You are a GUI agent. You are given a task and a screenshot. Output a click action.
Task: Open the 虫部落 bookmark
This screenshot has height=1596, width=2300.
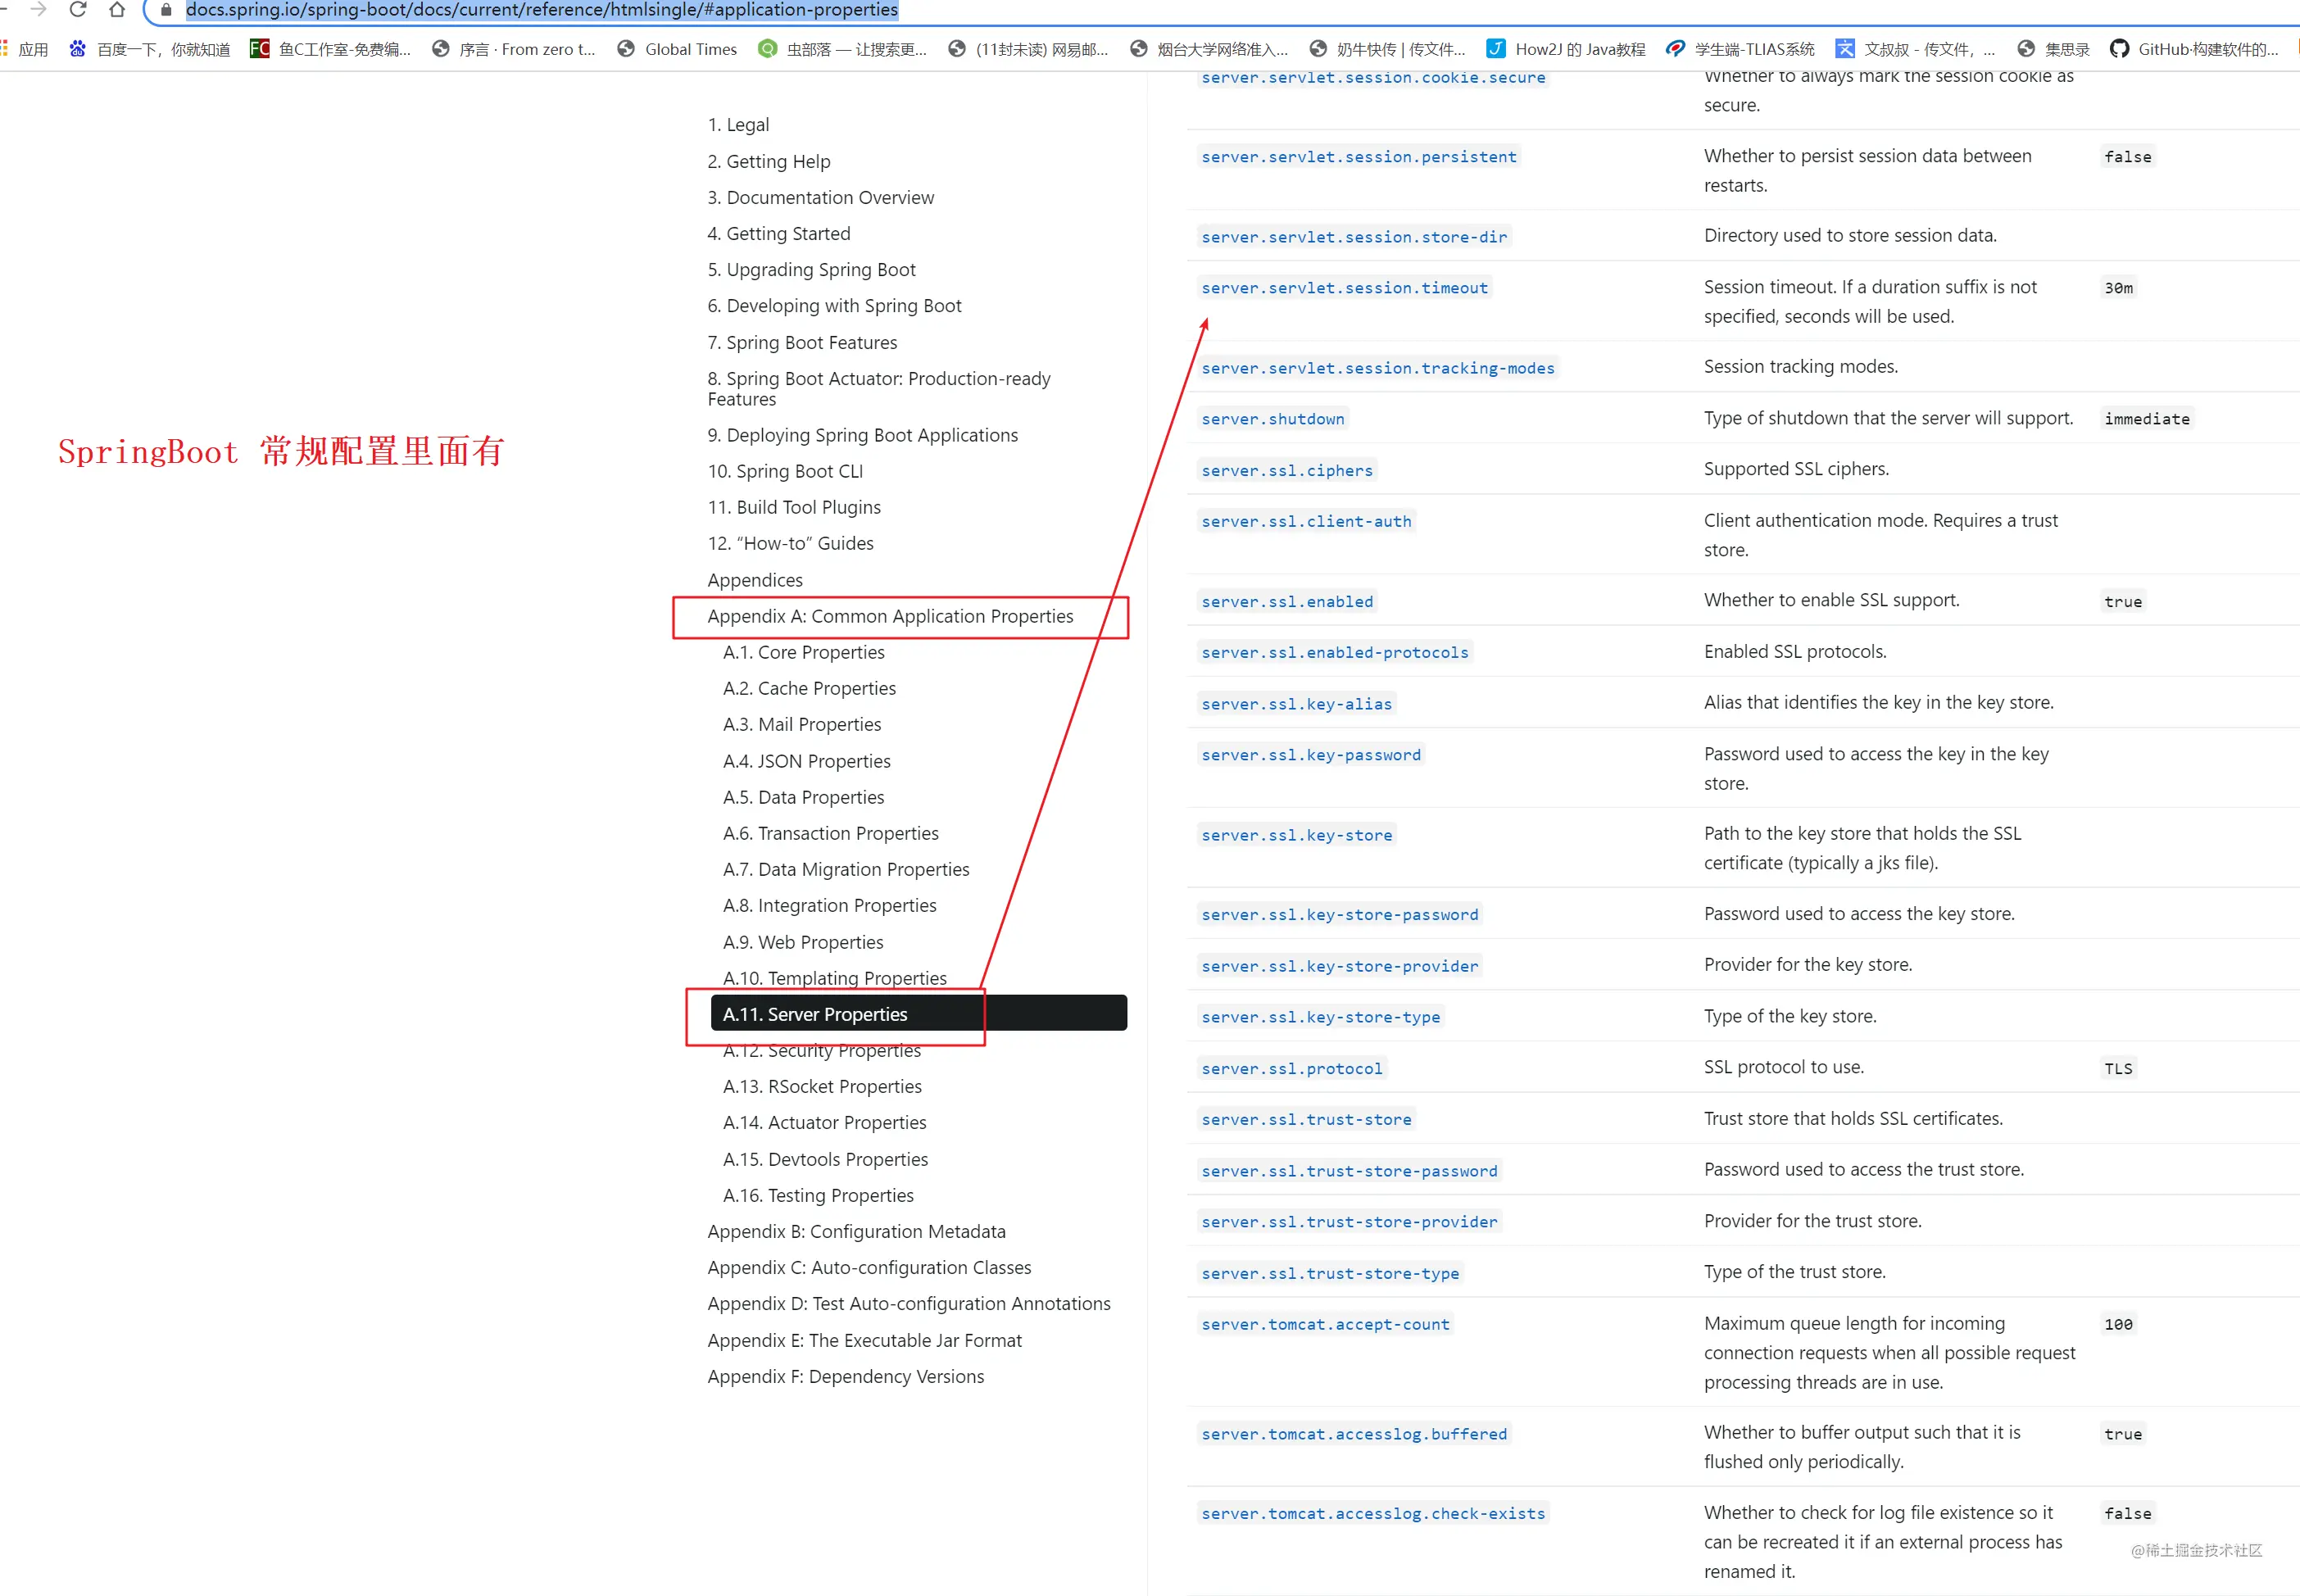click(x=842, y=49)
